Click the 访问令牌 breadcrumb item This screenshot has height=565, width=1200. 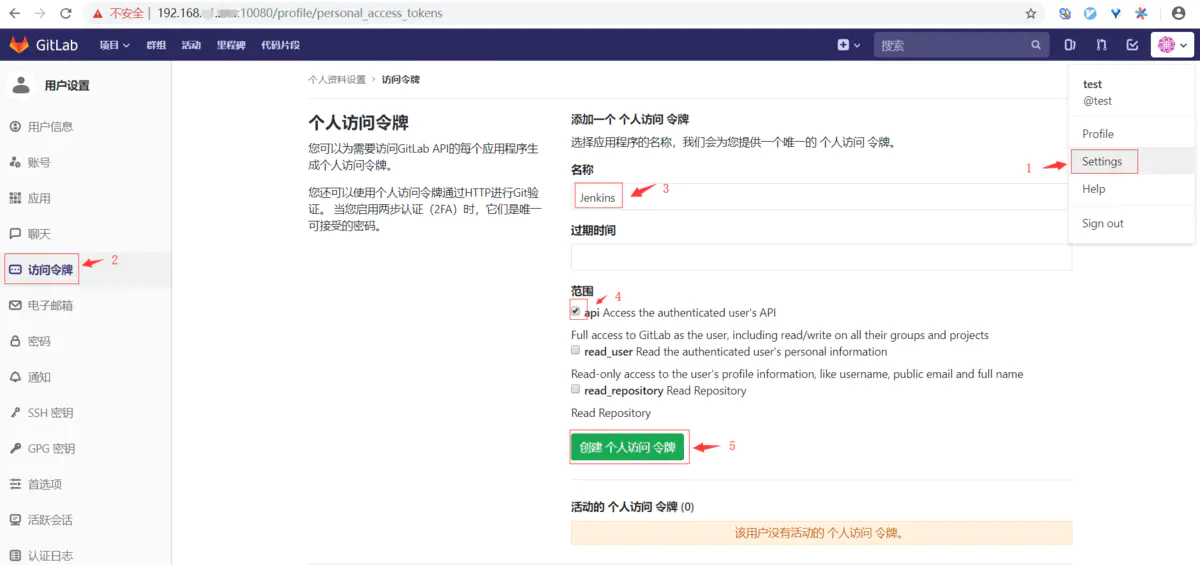pyautogui.click(x=401, y=79)
